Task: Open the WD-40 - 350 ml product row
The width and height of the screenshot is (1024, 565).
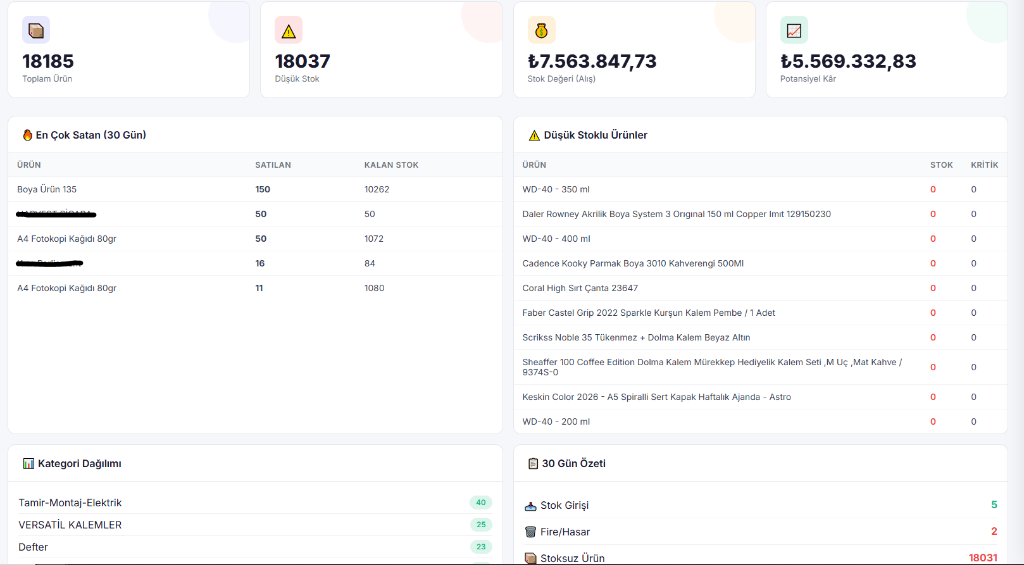Action: 761,189
